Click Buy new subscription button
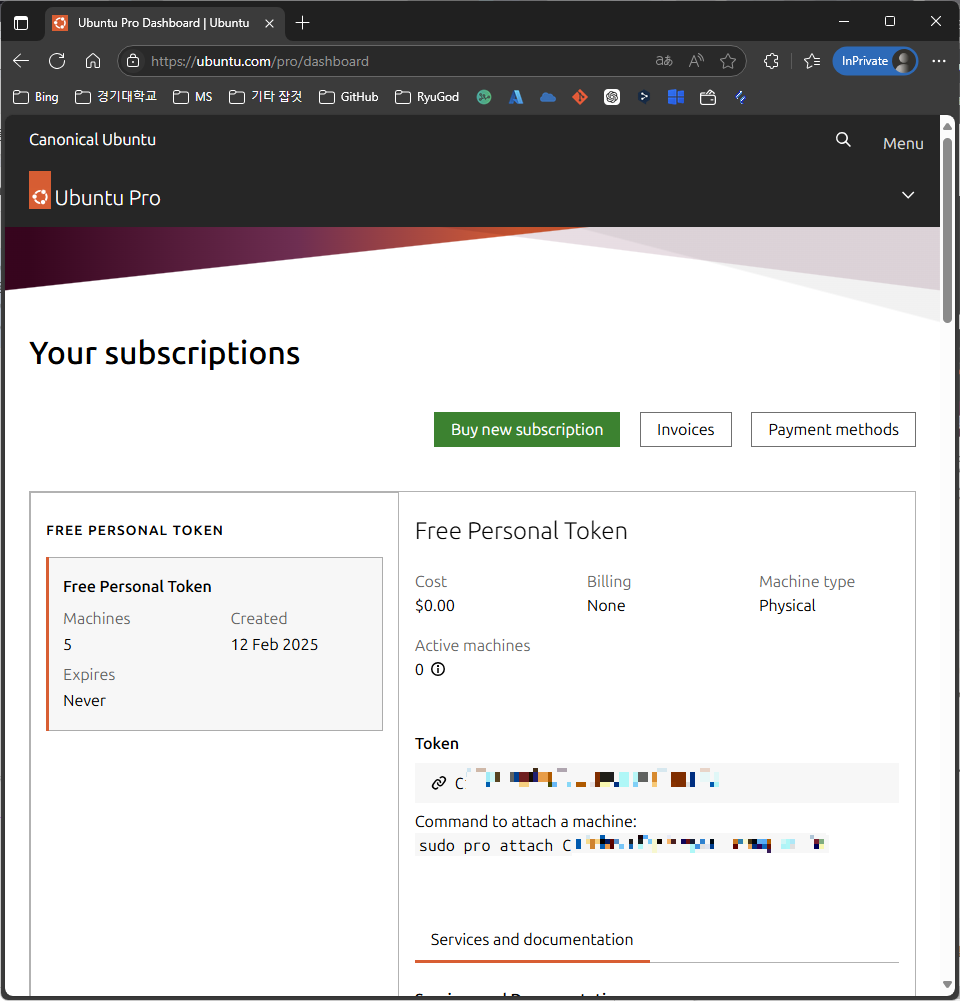The width and height of the screenshot is (960, 1001). (527, 430)
